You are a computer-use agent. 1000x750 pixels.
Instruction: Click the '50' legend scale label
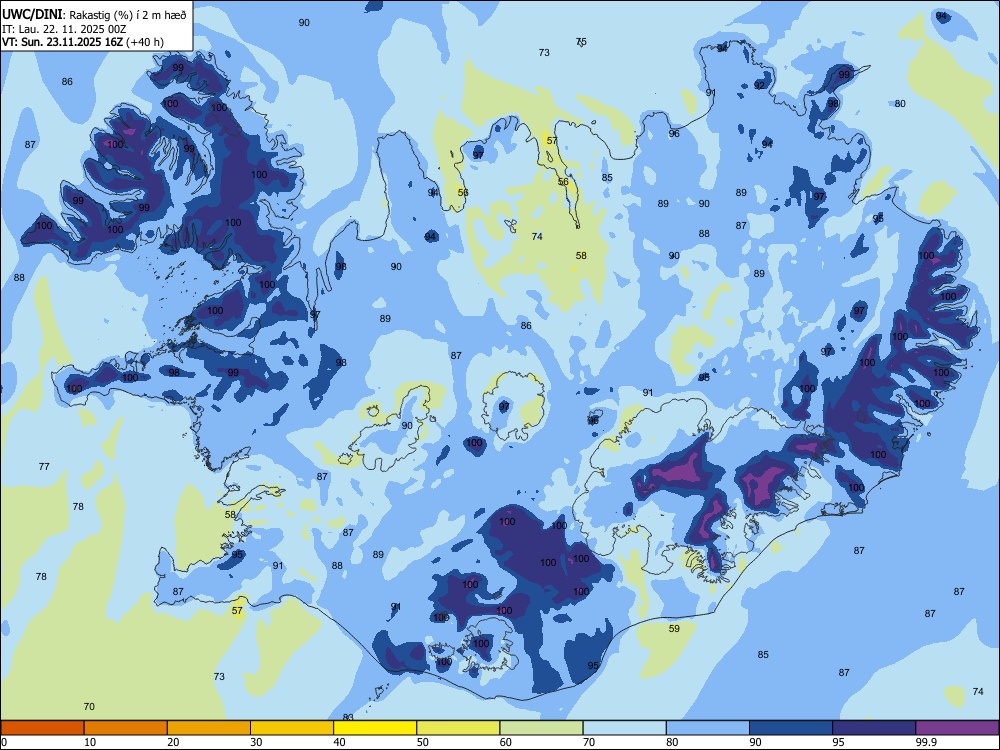(423, 742)
